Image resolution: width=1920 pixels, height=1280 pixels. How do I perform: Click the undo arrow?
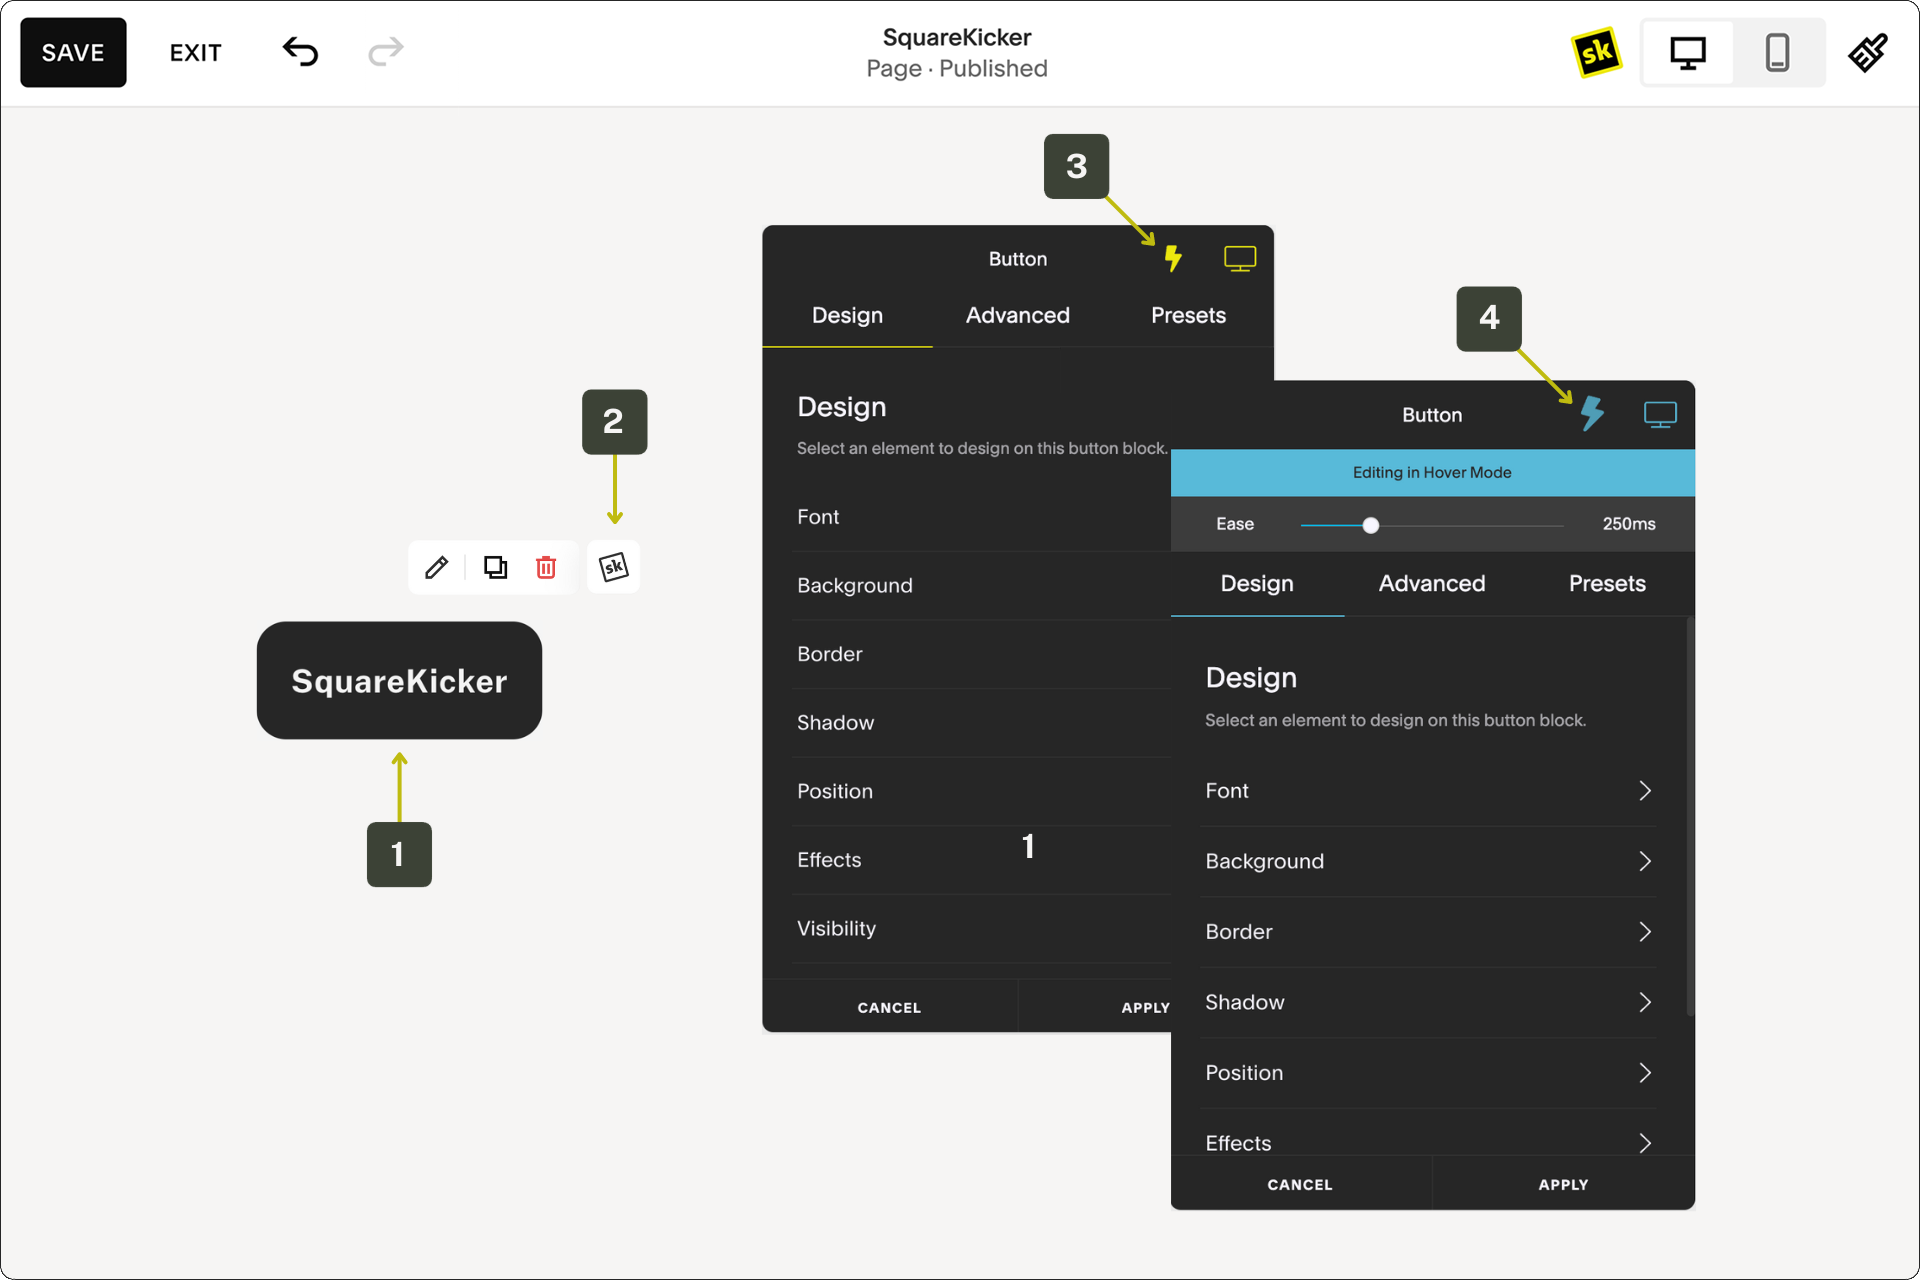tap(300, 52)
